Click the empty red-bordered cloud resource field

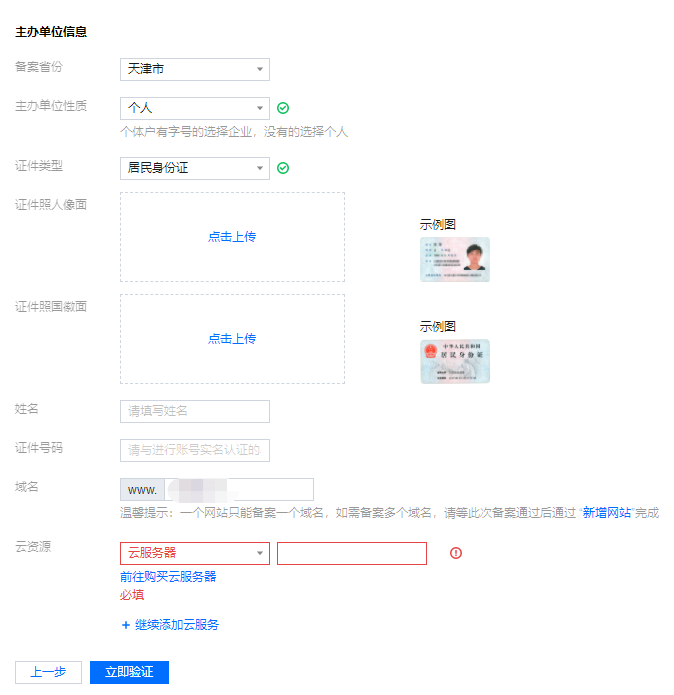[351, 553]
